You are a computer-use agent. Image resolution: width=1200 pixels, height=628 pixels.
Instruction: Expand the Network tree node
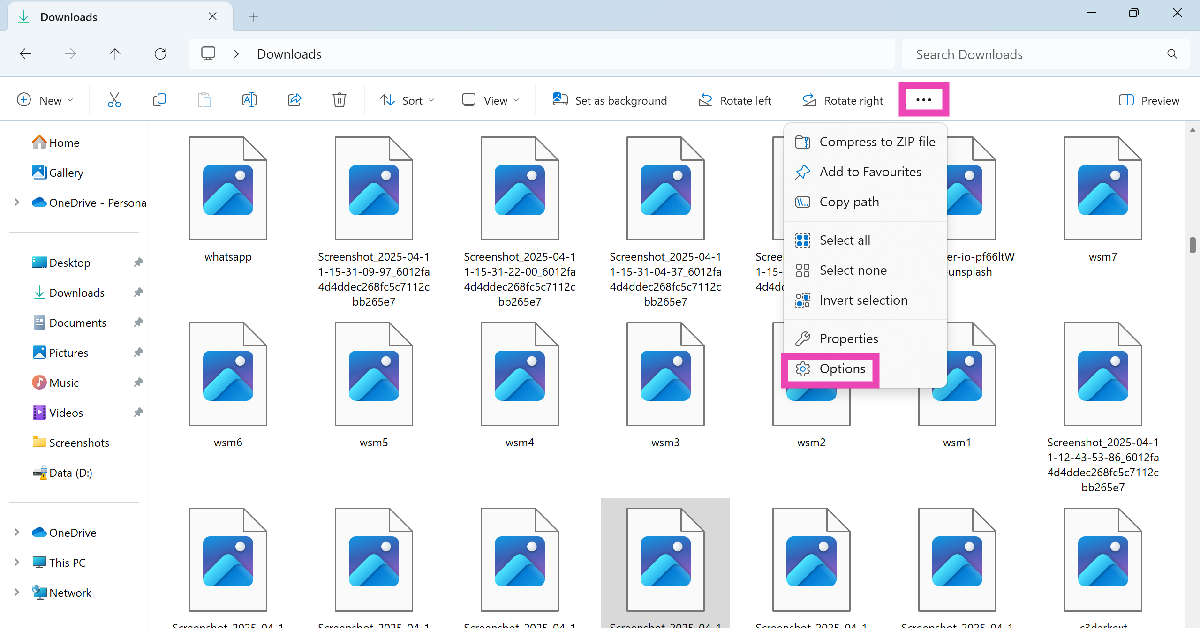pos(17,593)
